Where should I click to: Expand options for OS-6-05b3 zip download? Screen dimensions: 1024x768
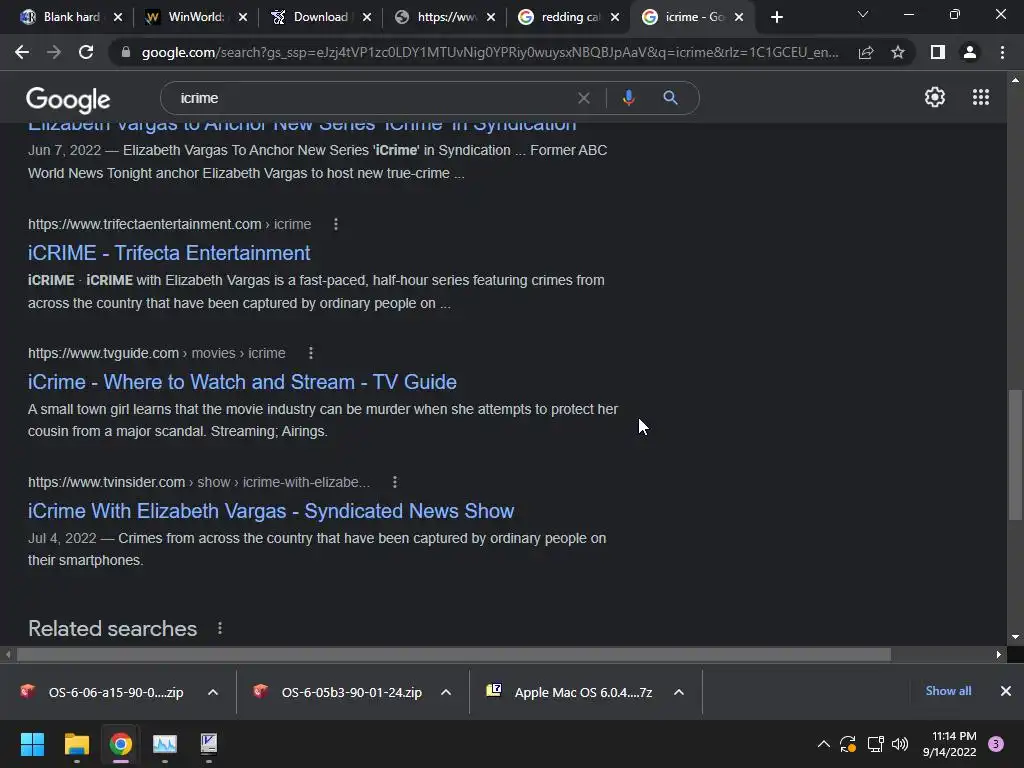[x=446, y=692]
